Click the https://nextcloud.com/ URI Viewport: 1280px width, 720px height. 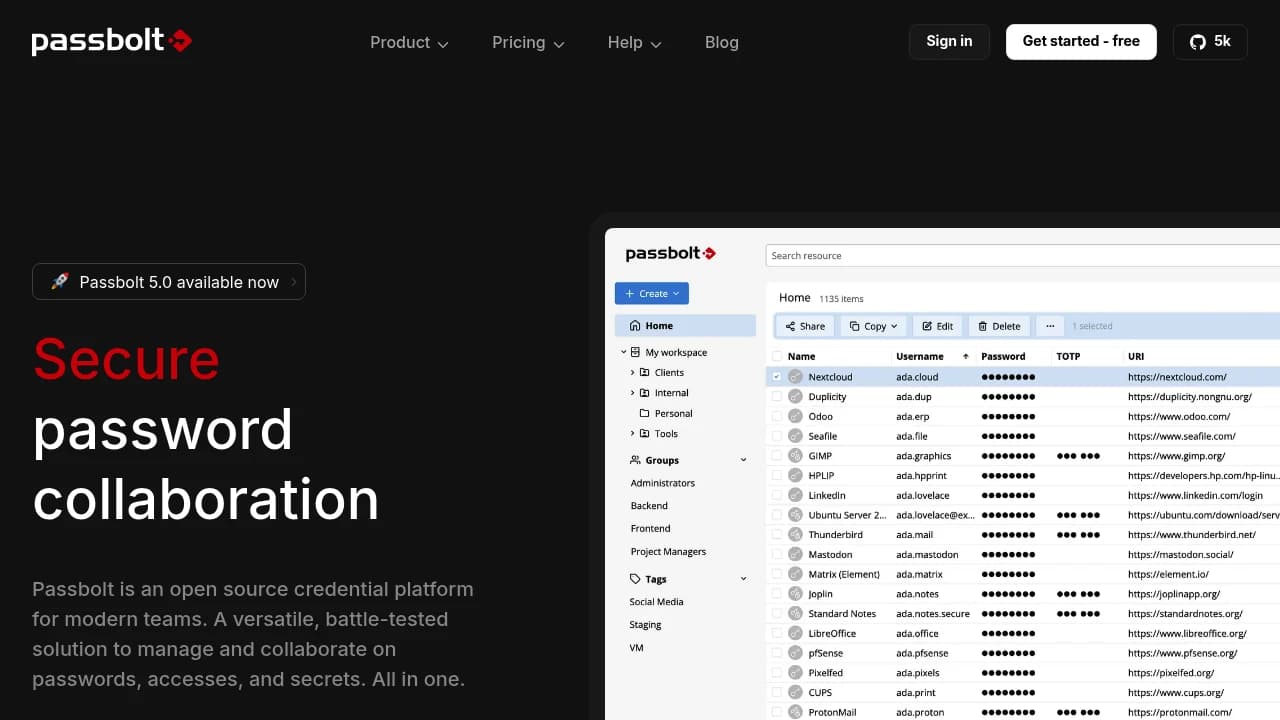[x=1177, y=377]
